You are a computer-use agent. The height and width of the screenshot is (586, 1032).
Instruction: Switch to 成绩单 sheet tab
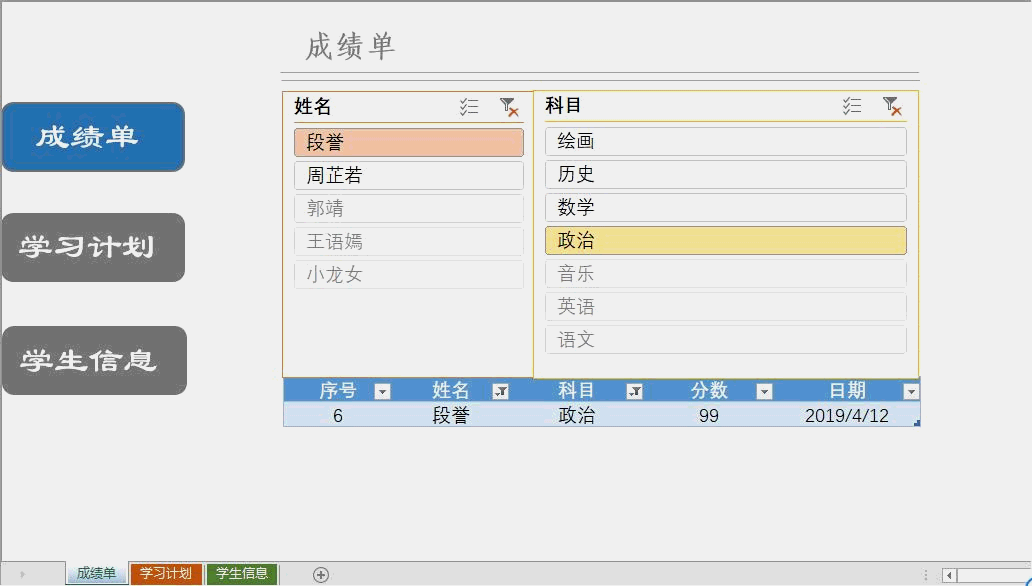click(96, 573)
